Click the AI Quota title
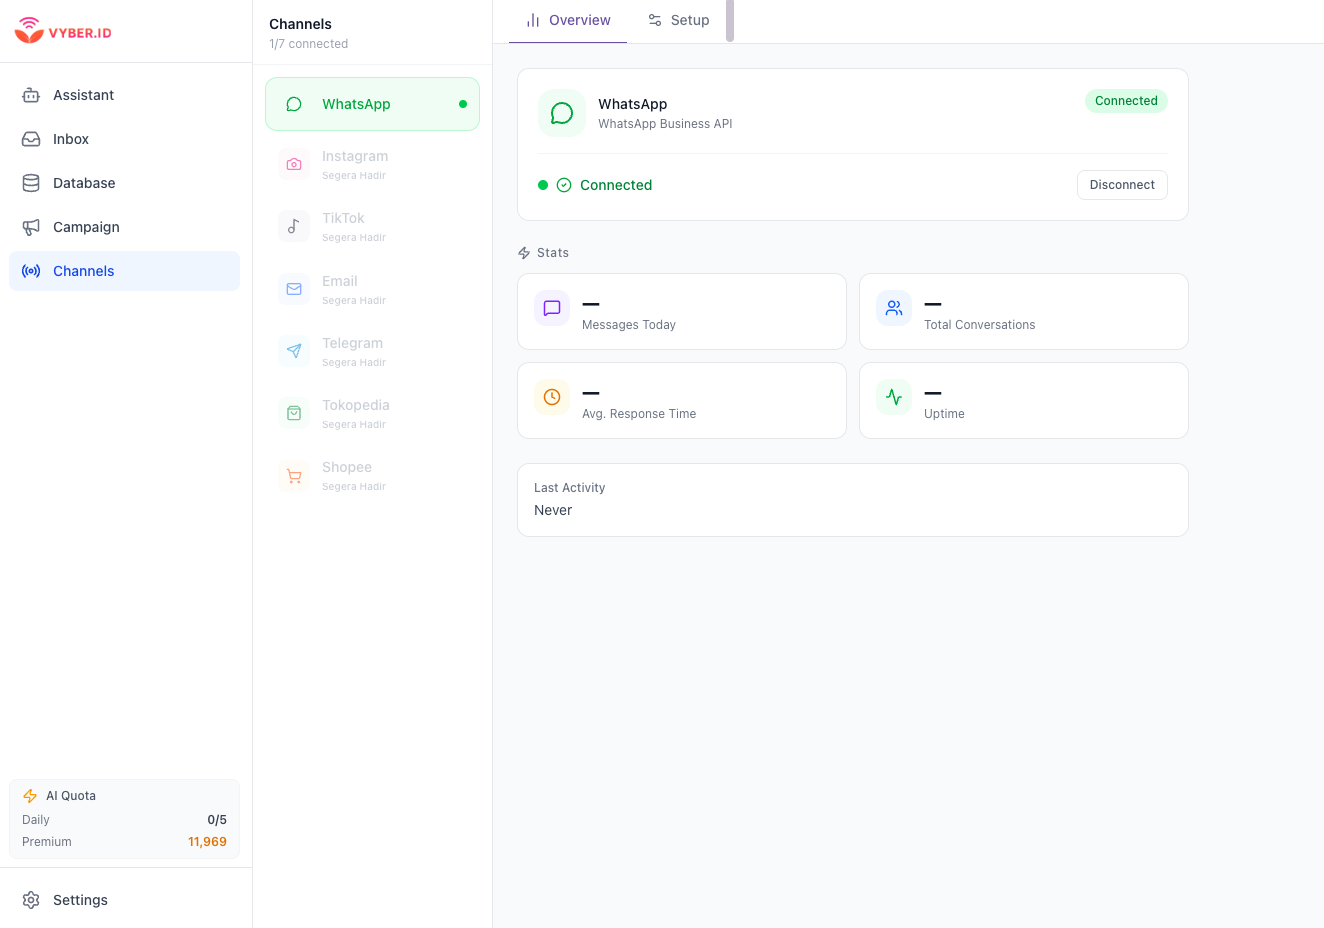Screen dimensions: 1324x928 [71, 796]
